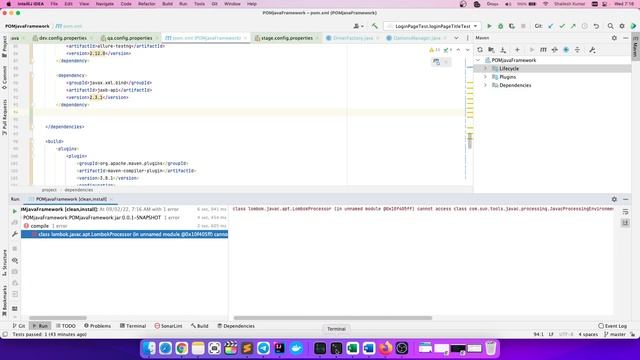Expand the Plugins node in Maven
Viewport: 640px width, 360px height.
pos(486,77)
